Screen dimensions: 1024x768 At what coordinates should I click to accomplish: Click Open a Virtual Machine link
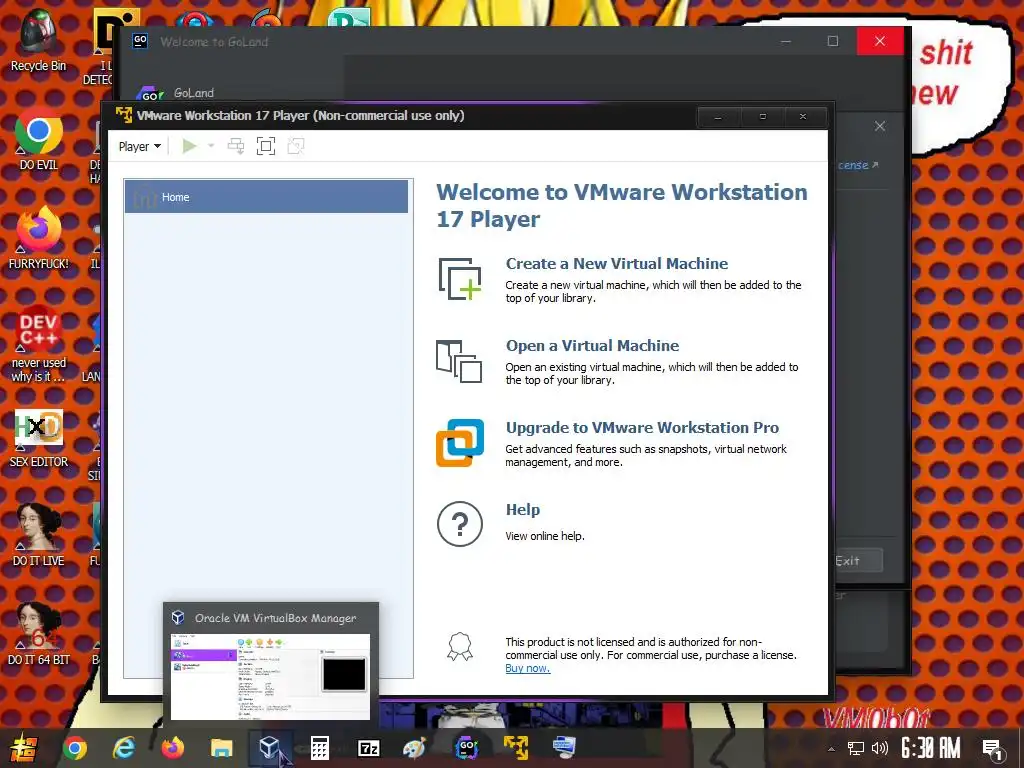[592, 345]
